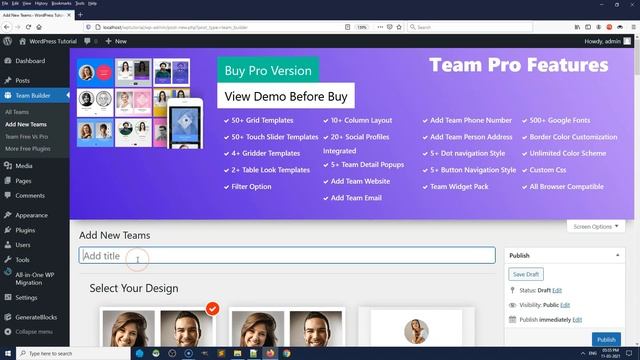Open the Tools menu in menu bar

80,3
